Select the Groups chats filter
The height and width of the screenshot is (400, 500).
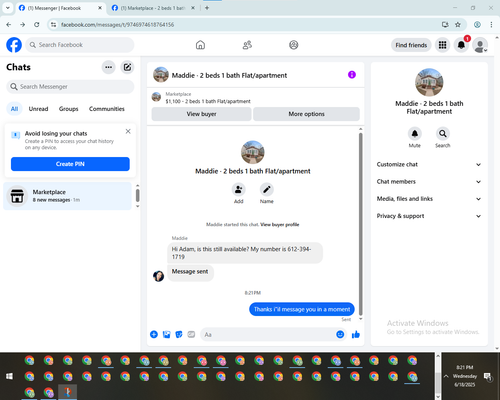[x=68, y=109]
